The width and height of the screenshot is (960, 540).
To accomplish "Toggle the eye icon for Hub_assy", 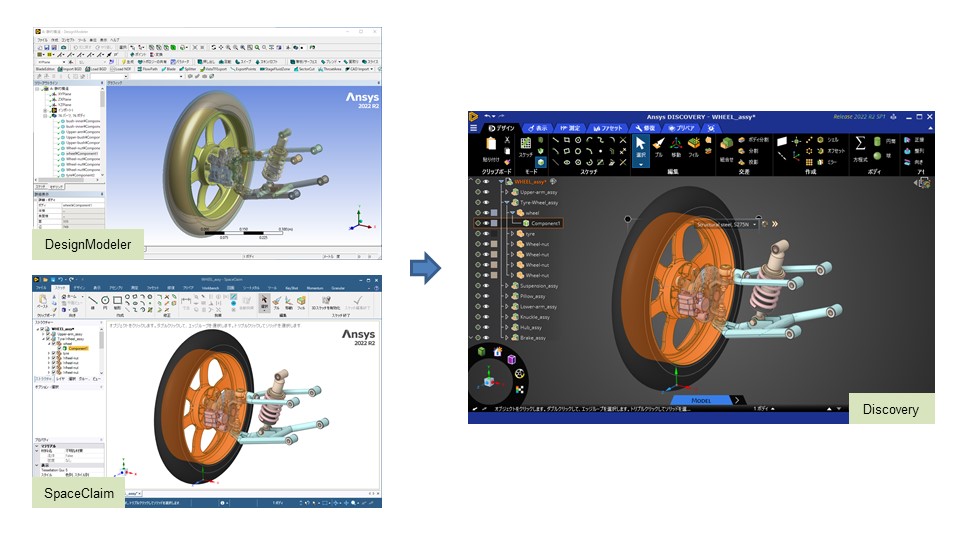I will click(486, 328).
